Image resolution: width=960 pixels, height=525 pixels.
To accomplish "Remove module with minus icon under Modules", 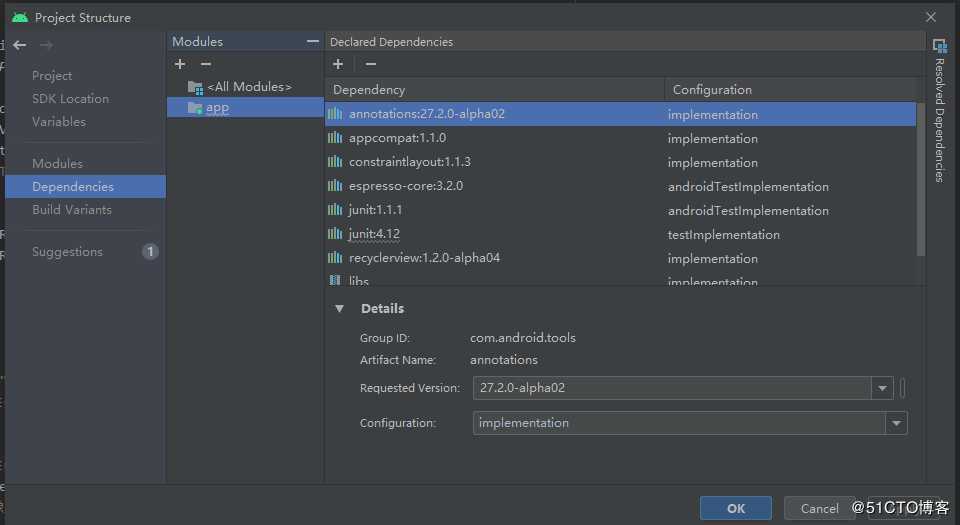I will (206, 64).
